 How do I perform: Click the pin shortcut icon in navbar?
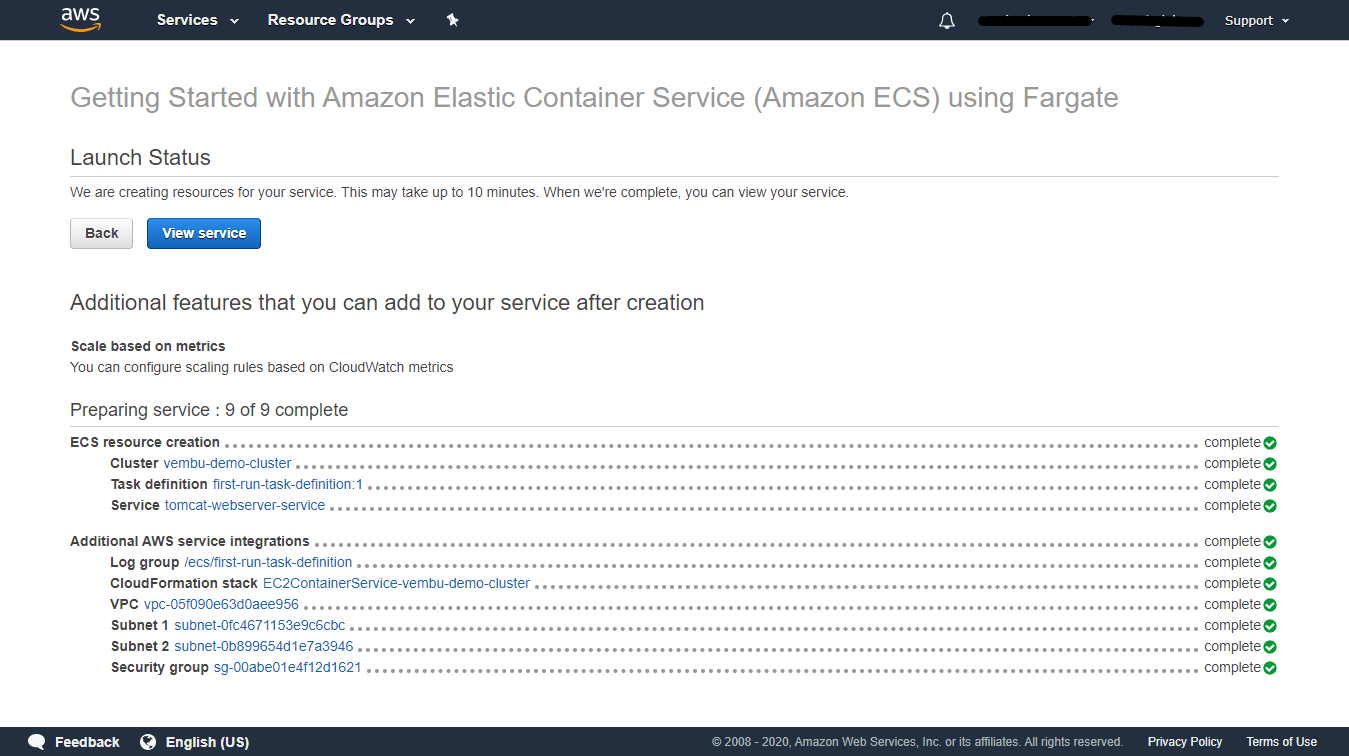[x=452, y=20]
